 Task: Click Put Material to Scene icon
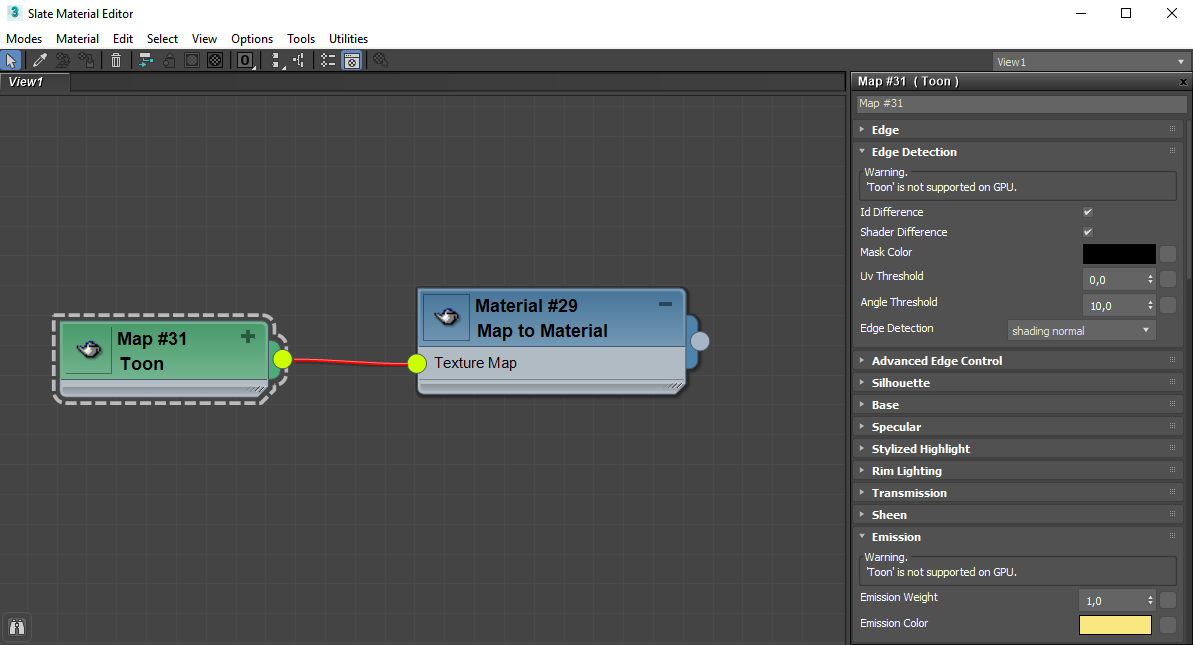pos(63,60)
